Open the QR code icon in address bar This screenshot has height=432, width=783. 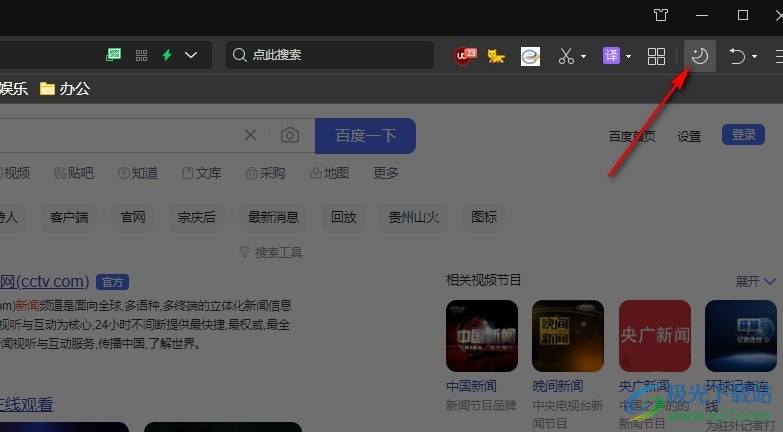click(141, 55)
